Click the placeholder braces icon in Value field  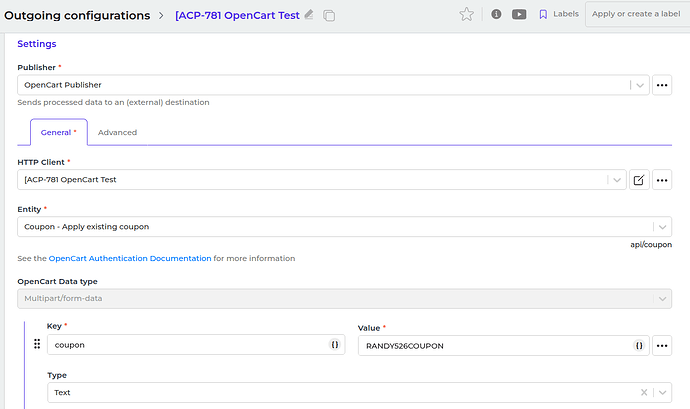pos(638,345)
